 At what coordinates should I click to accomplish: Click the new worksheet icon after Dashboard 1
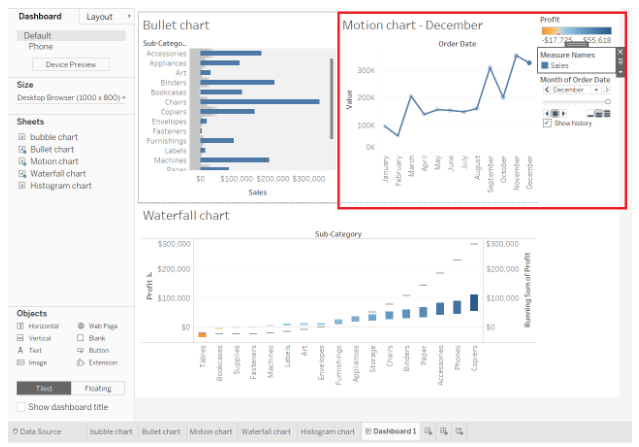coord(428,431)
